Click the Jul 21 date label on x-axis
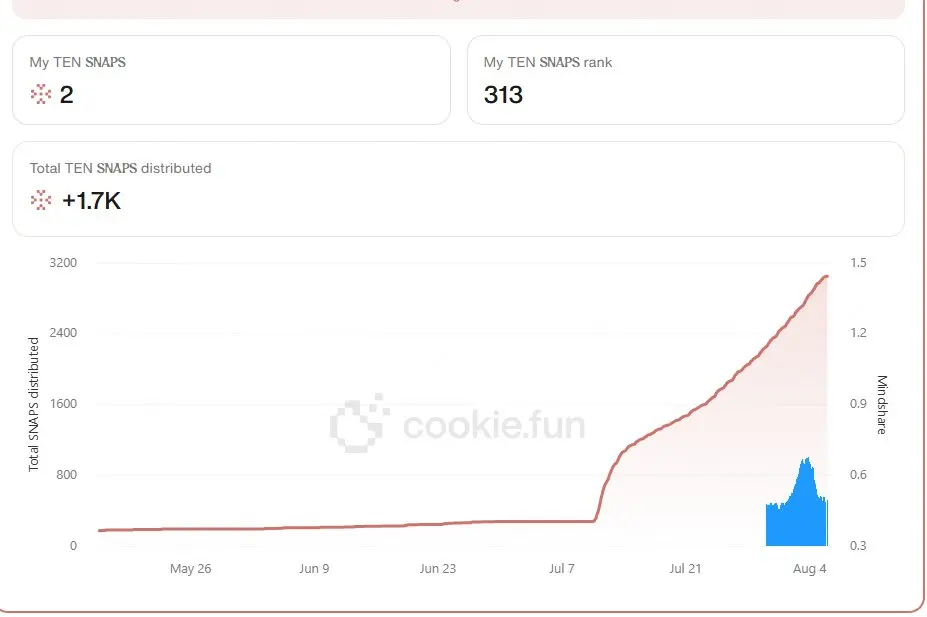This screenshot has height=617, width=927. tap(685, 569)
